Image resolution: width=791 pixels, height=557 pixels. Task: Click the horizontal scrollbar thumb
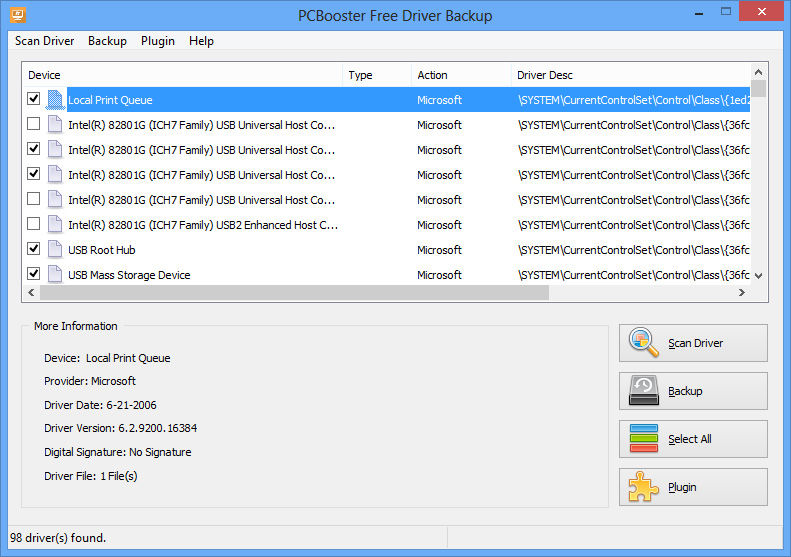click(294, 292)
